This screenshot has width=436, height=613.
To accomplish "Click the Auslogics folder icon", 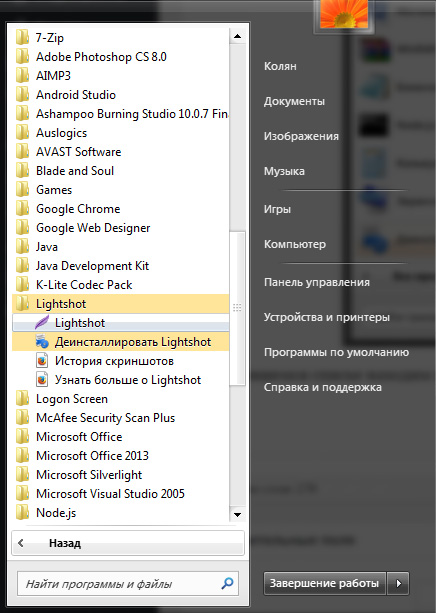I will tap(22, 133).
